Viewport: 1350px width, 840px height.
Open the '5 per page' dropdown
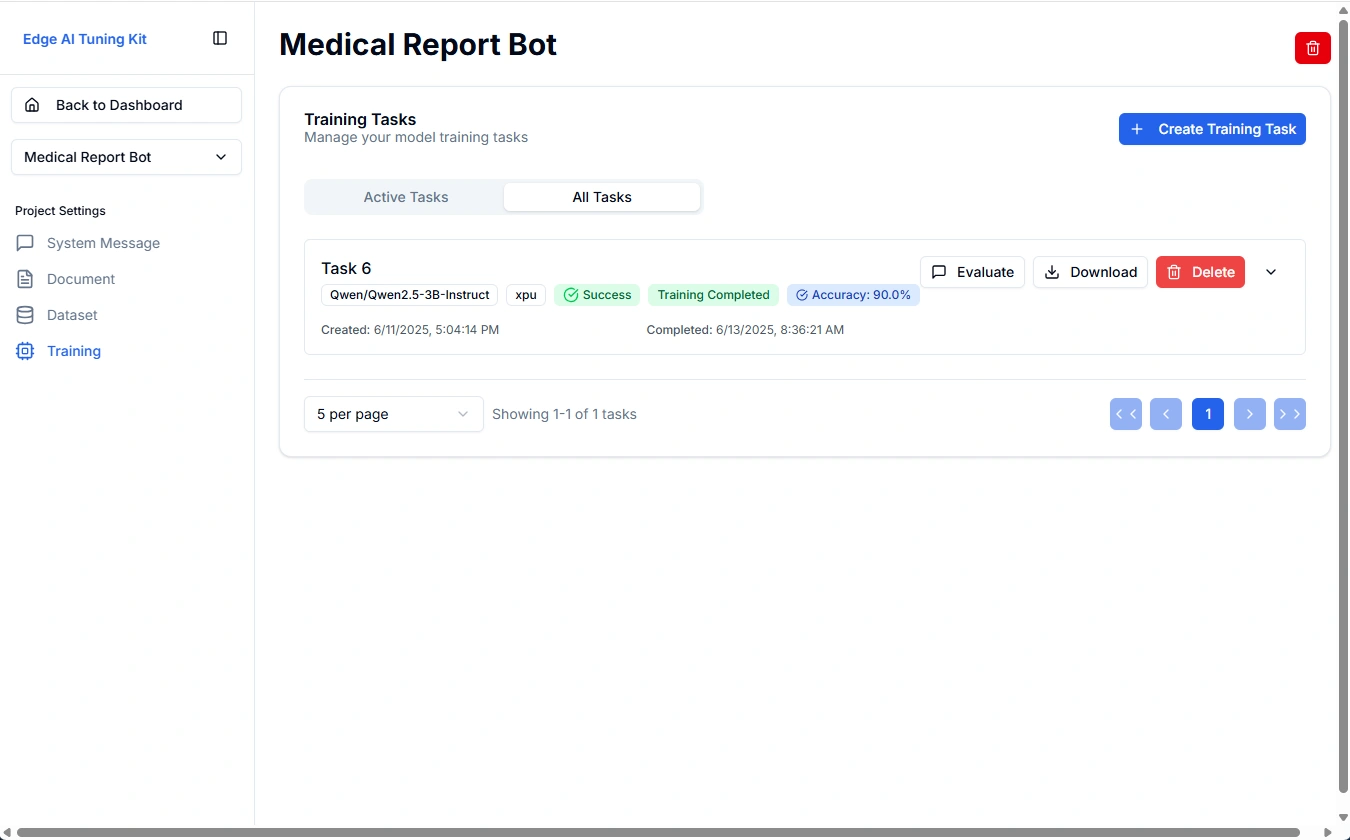point(393,413)
